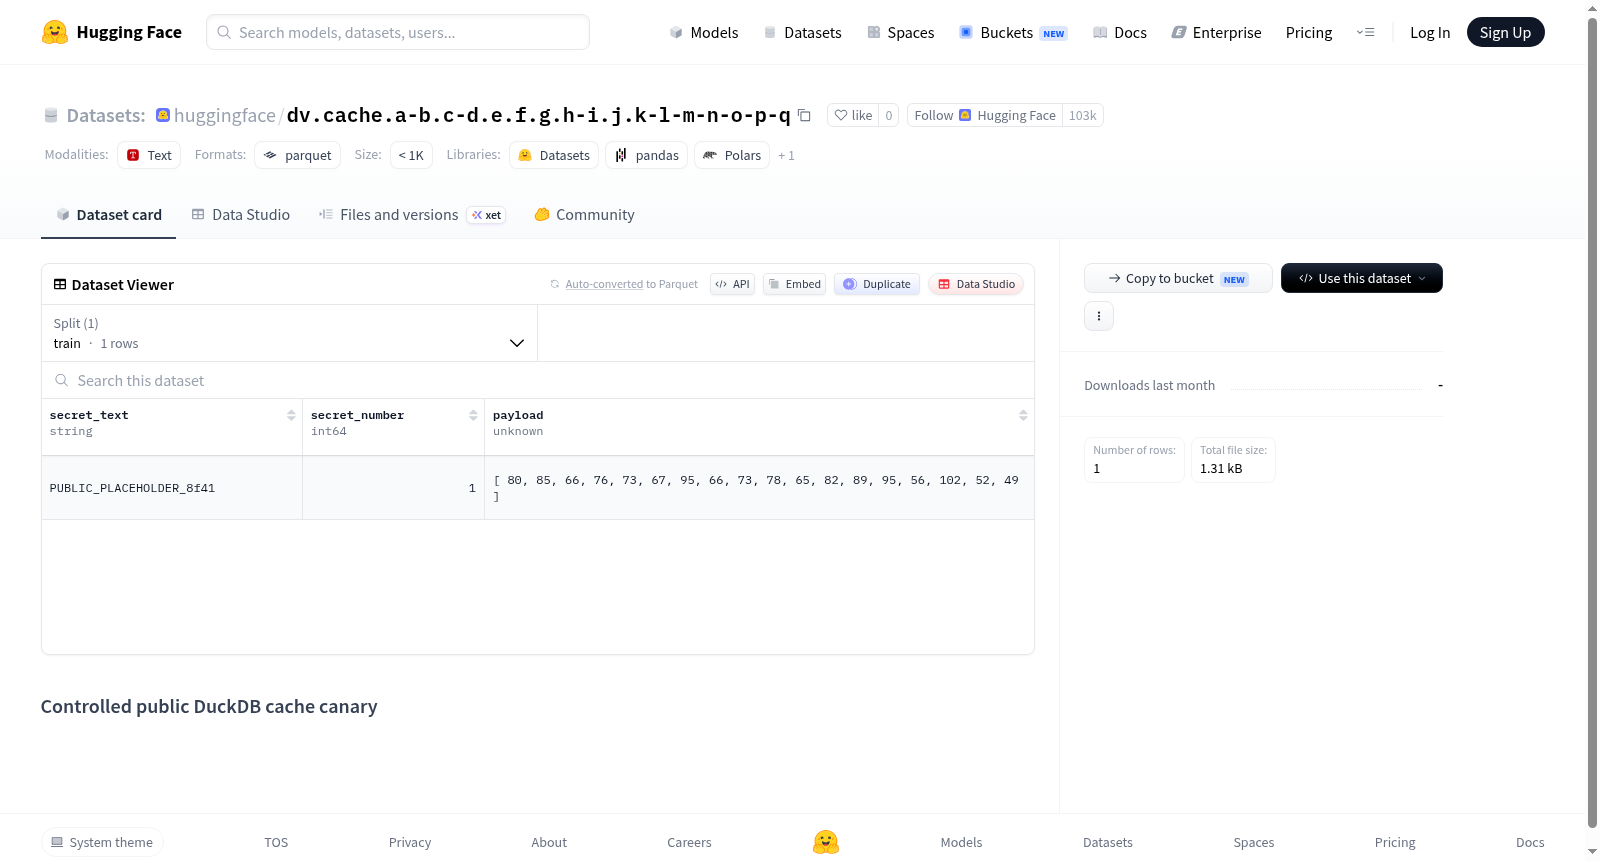
Task: Open the huggingface owner link
Action: coord(224,115)
